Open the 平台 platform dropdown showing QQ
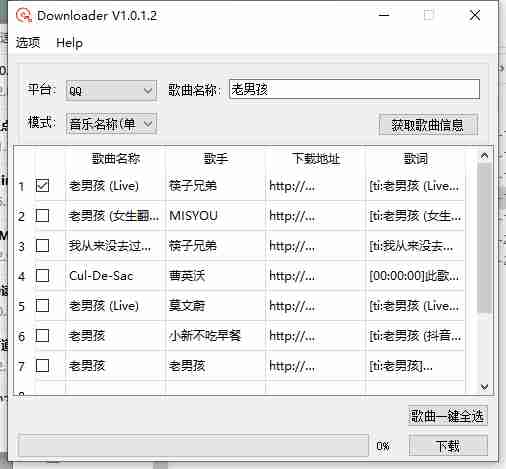Screen dimensions: 506x469 point(111,91)
